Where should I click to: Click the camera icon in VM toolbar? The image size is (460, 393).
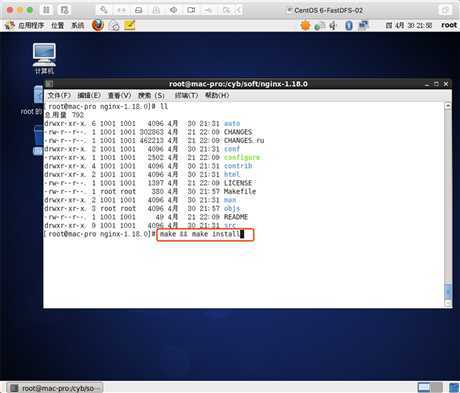pyautogui.click(x=191, y=10)
